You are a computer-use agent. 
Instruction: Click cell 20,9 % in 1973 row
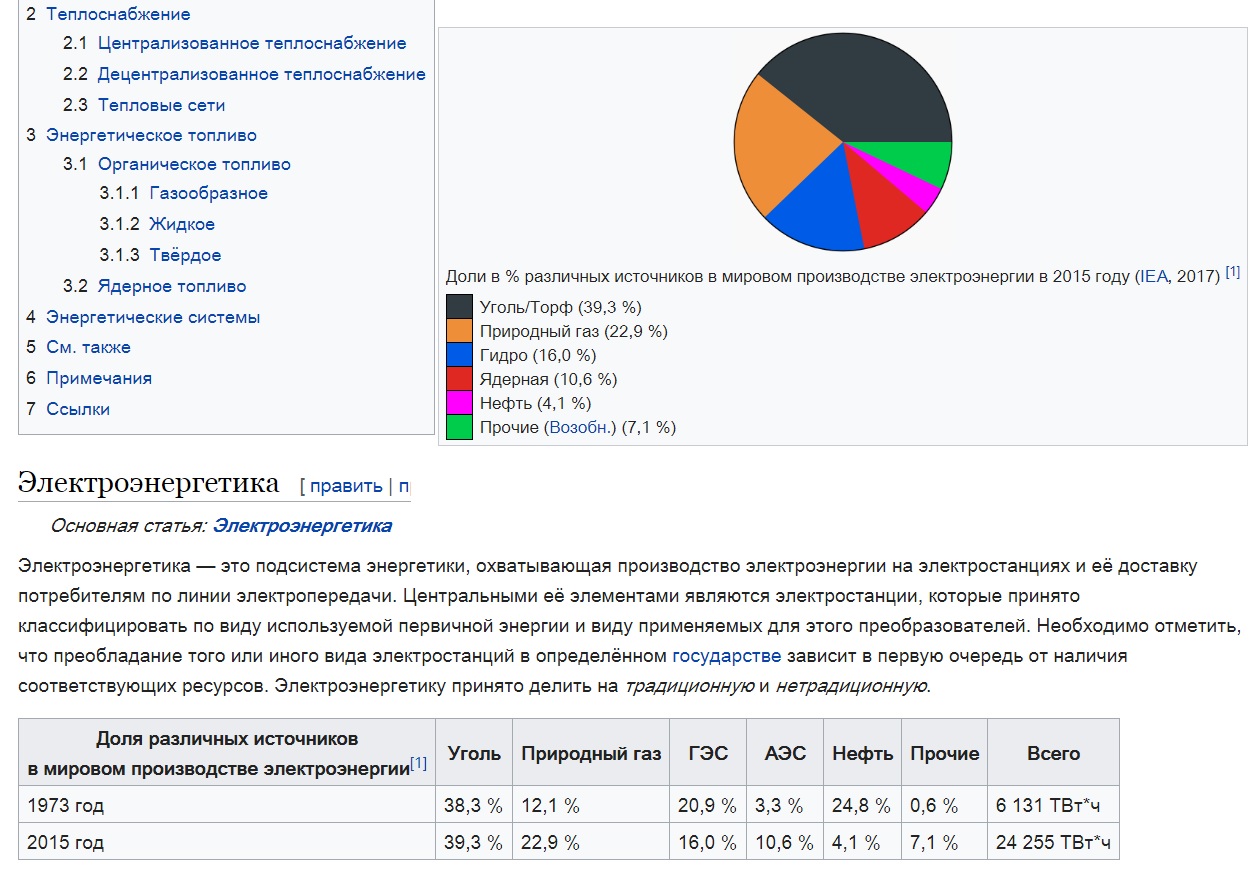pyautogui.click(x=707, y=805)
